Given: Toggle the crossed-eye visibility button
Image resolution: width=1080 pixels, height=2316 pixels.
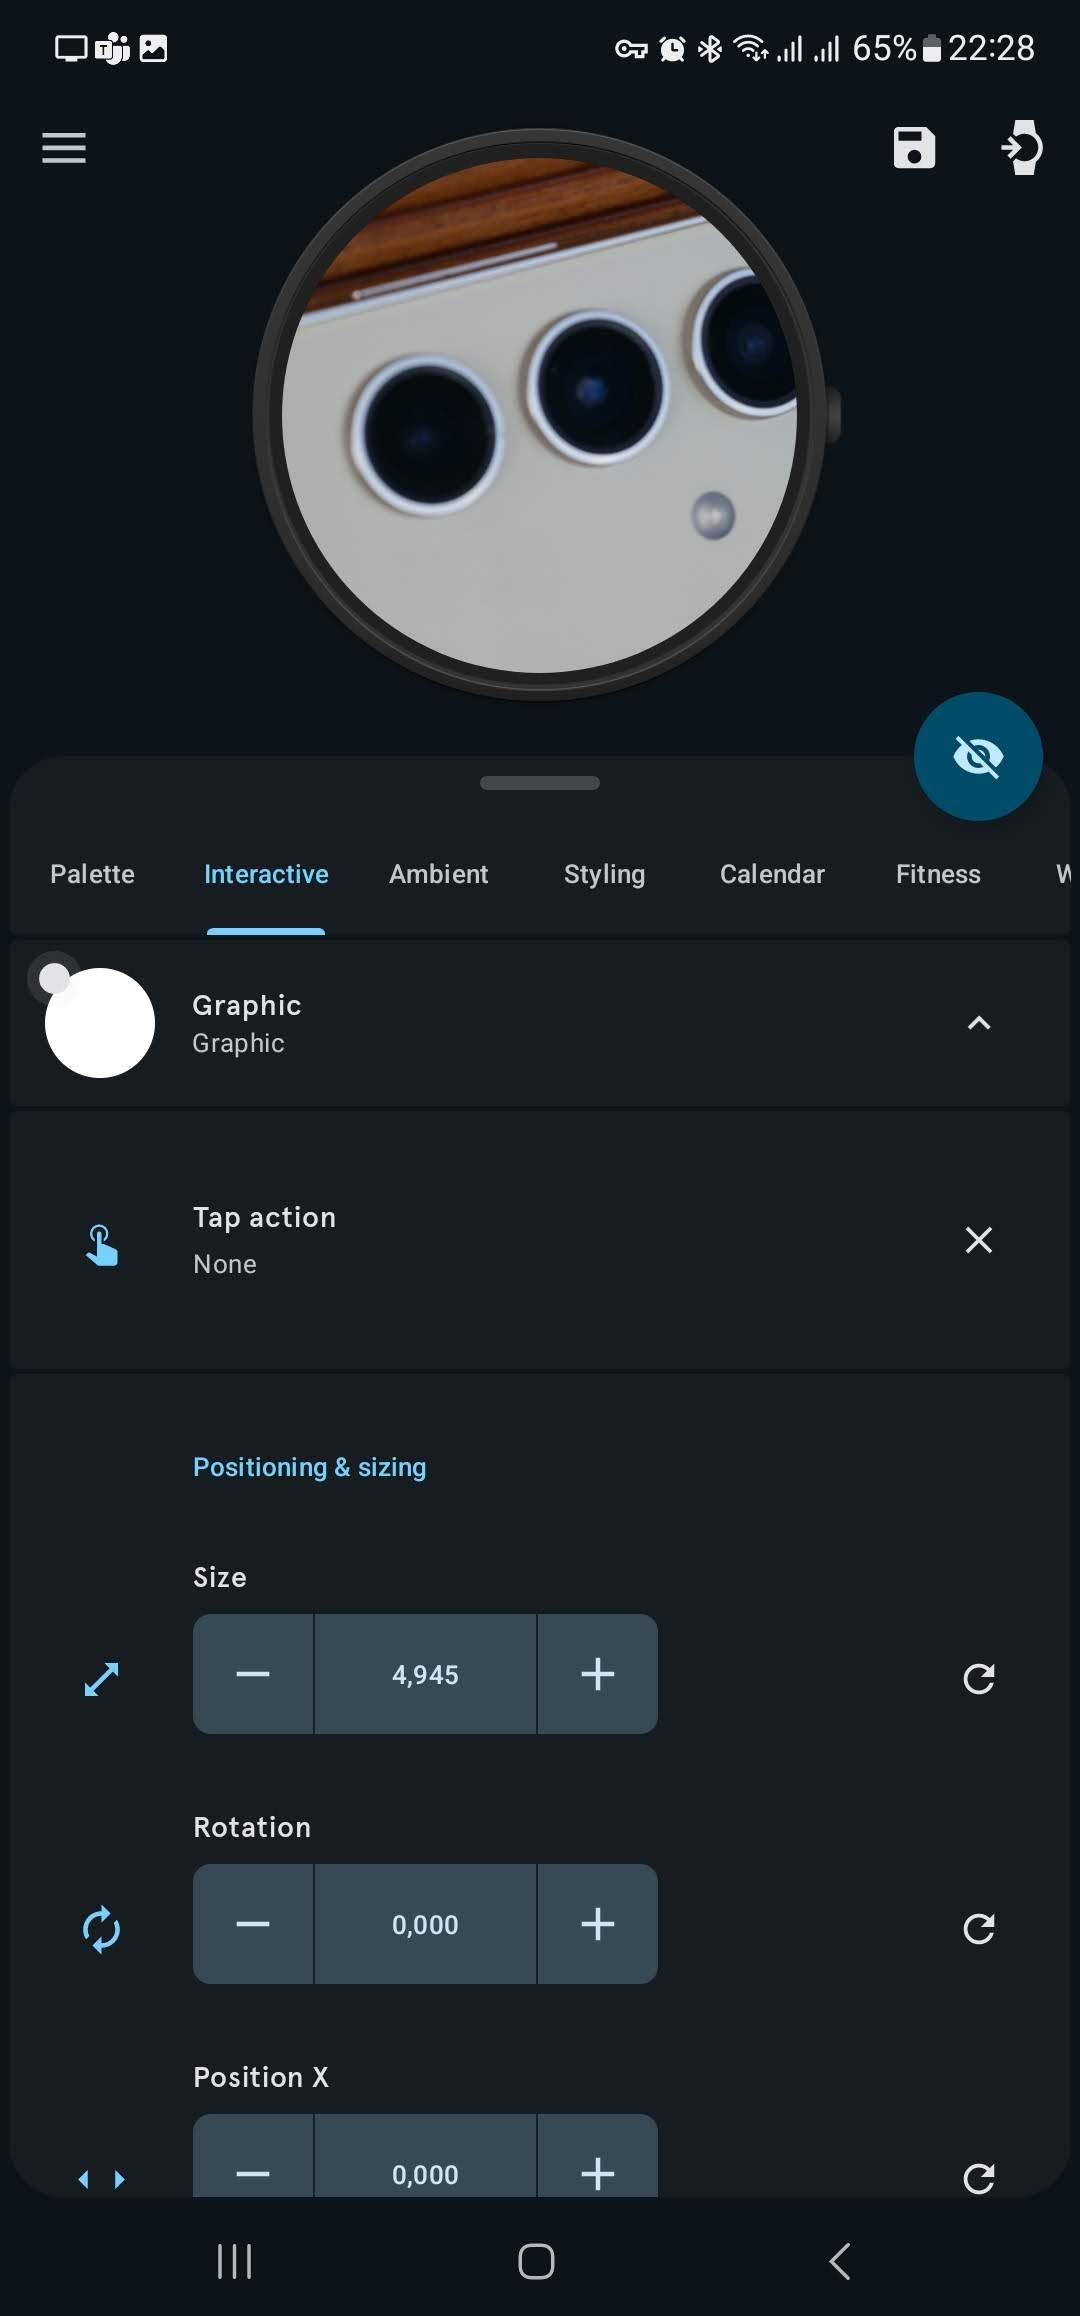Looking at the screenshot, I should click(978, 756).
